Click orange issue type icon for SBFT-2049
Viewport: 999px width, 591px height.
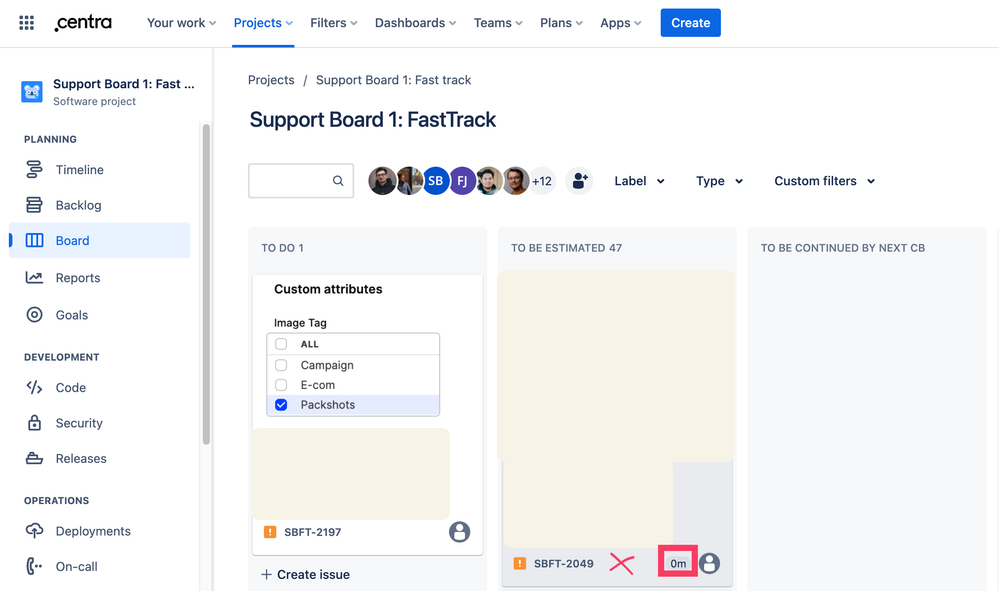(520, 563)
